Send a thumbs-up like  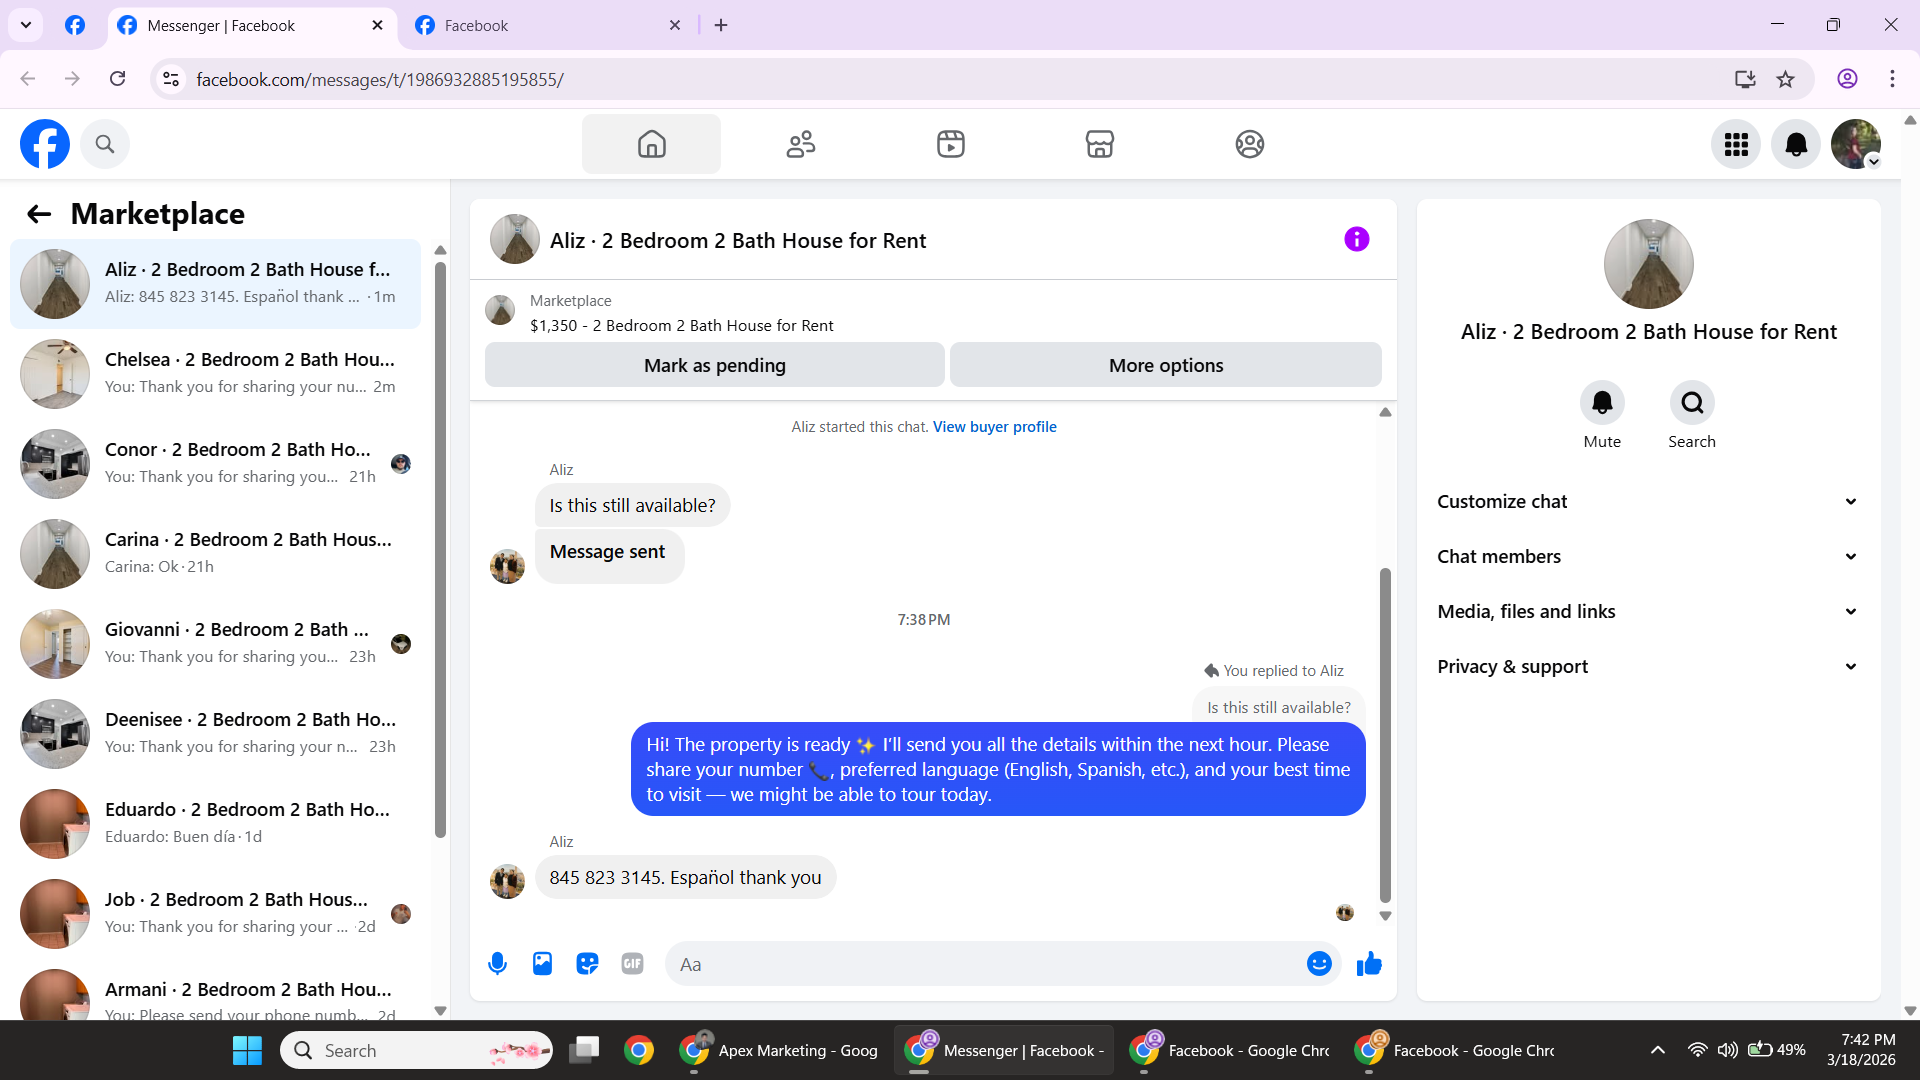click(x=1369, y=964)
